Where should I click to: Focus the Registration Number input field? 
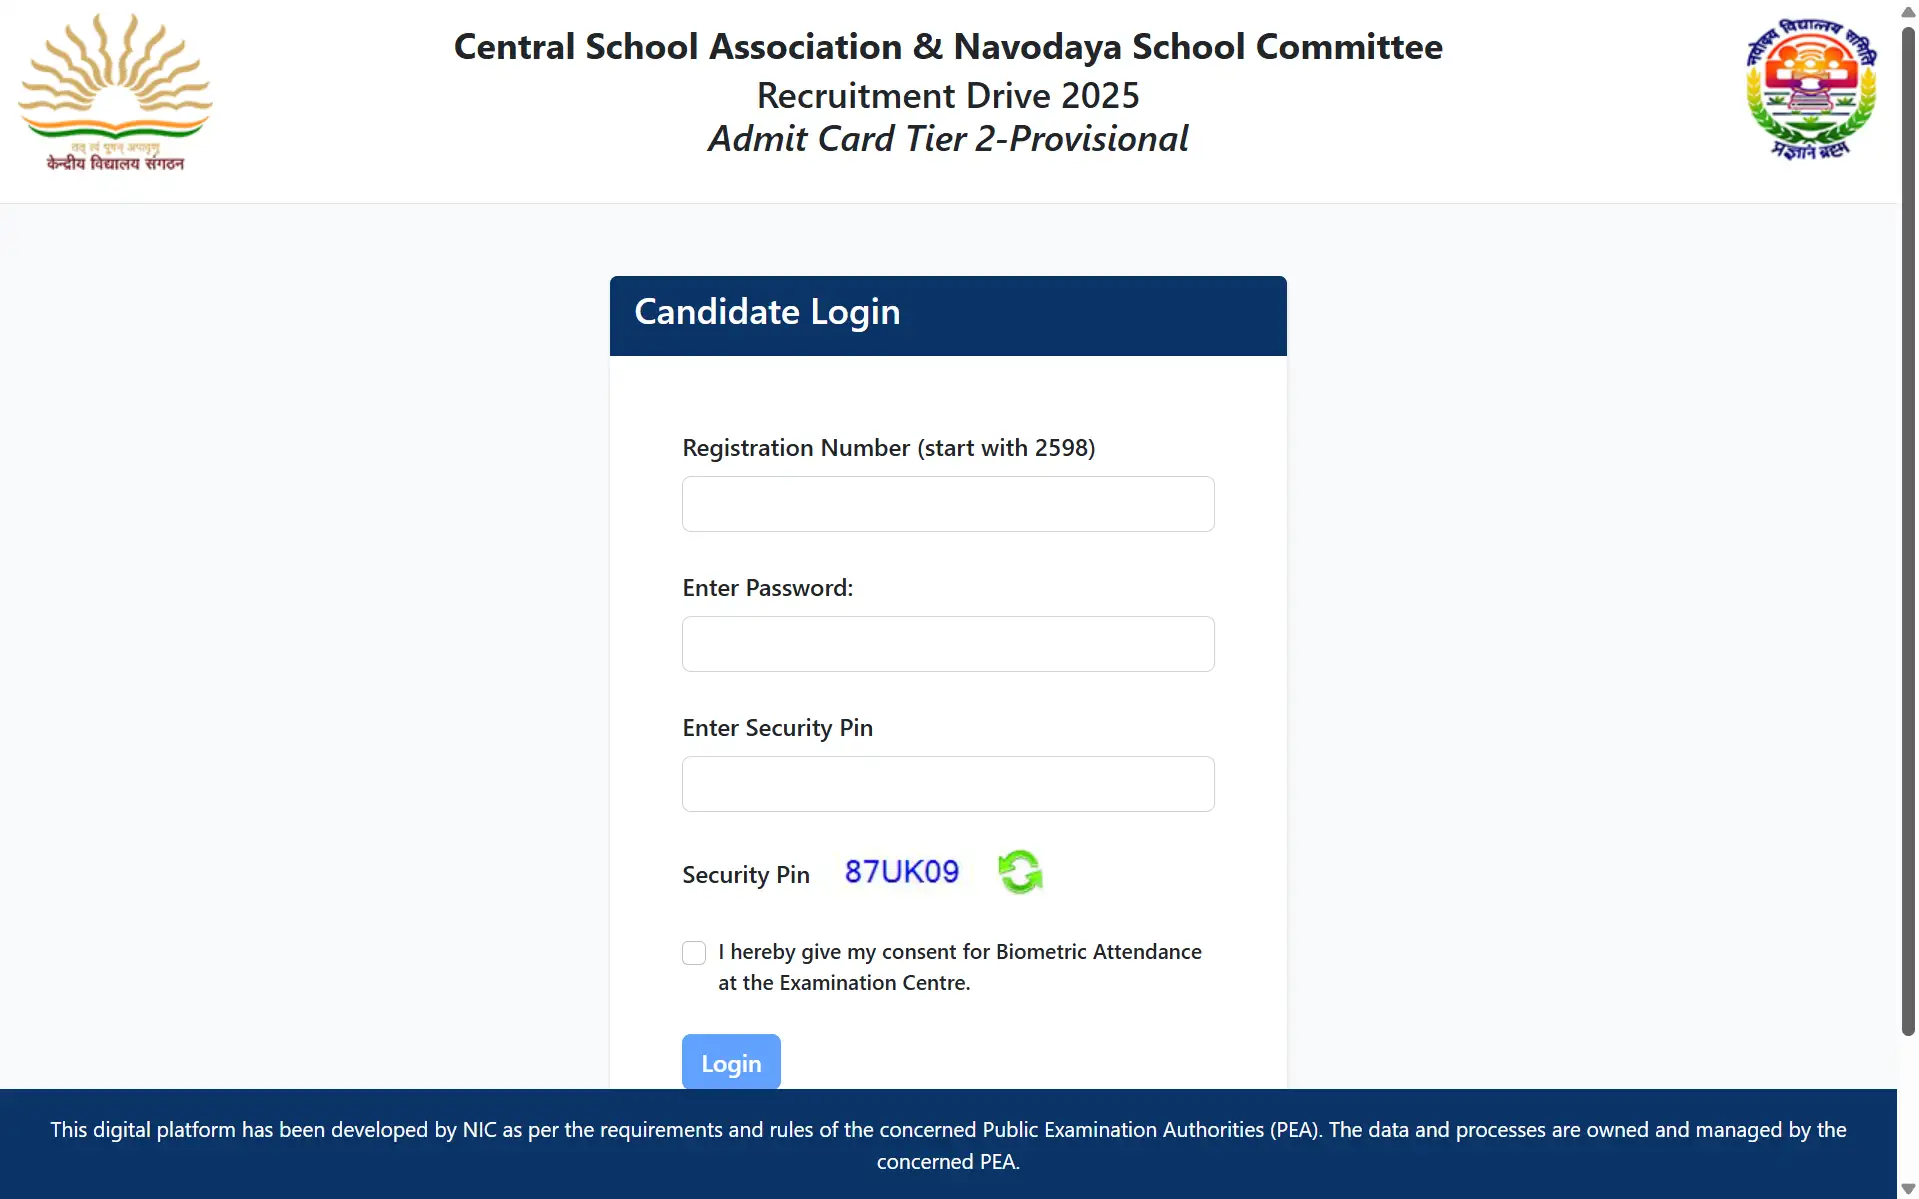pyautogui.click(x=947, y=503)
